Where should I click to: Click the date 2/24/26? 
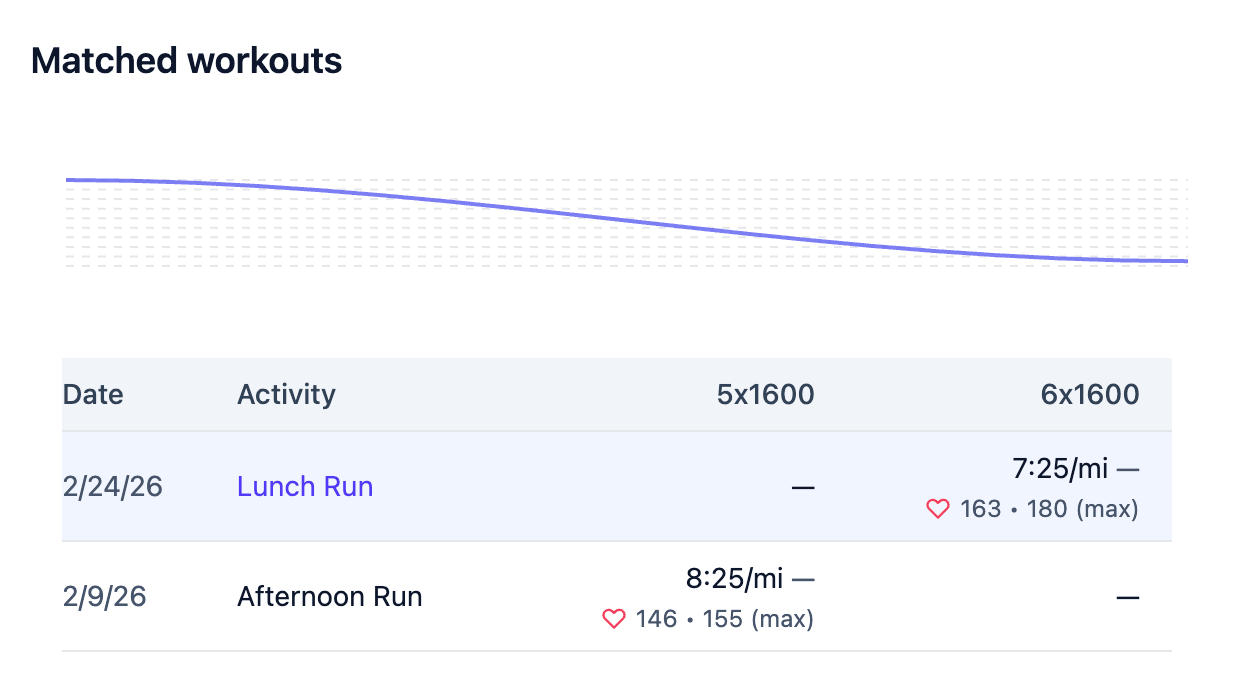tap(112, 487)
